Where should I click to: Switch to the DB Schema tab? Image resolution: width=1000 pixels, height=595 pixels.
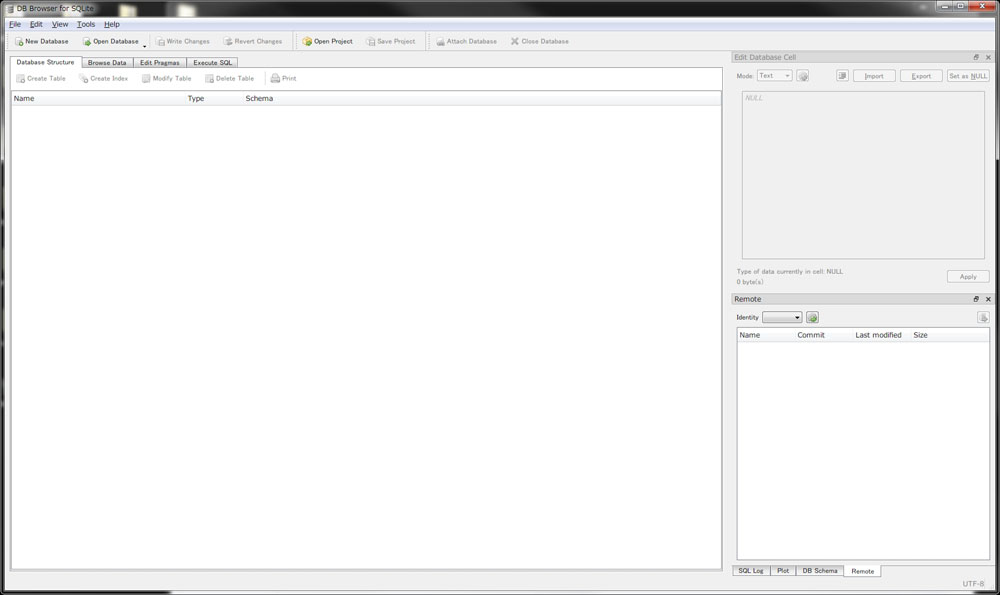click(x=820, y=571)
